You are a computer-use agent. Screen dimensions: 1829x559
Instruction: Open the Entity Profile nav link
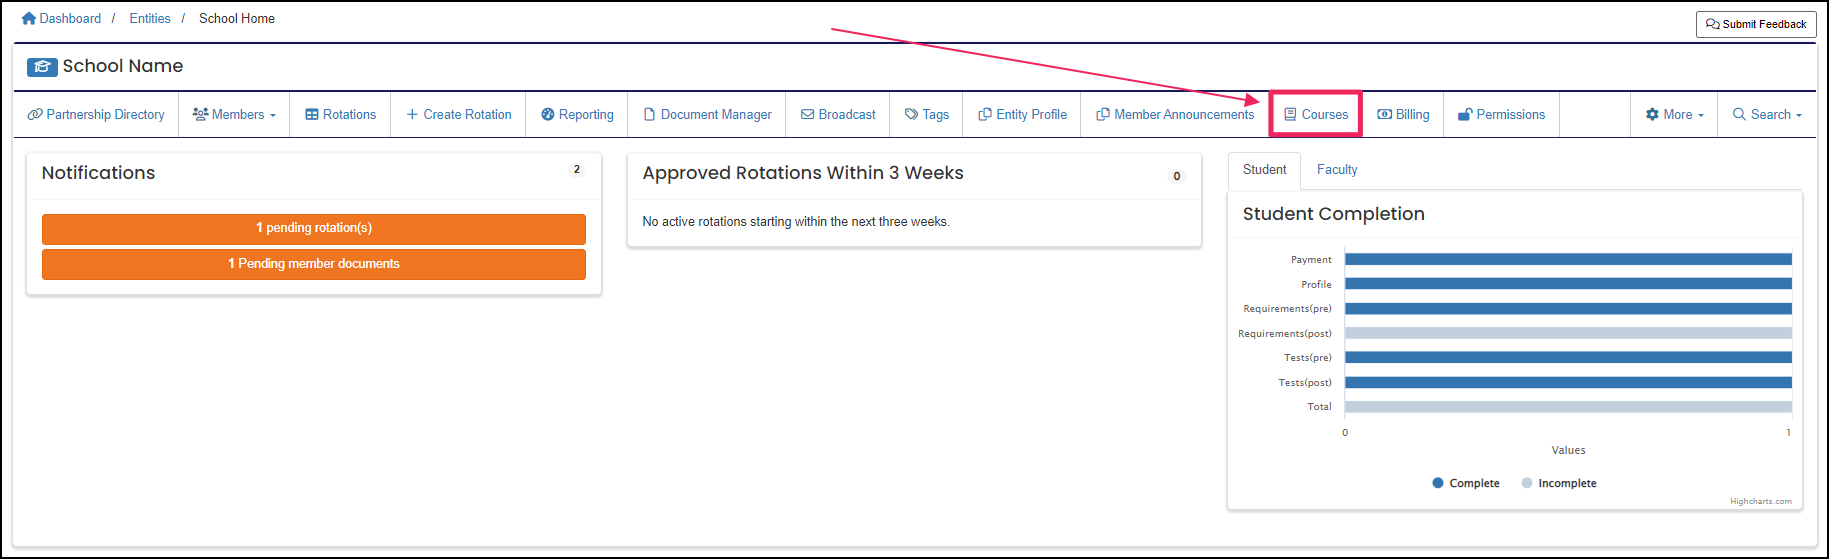pos(1022,114)
